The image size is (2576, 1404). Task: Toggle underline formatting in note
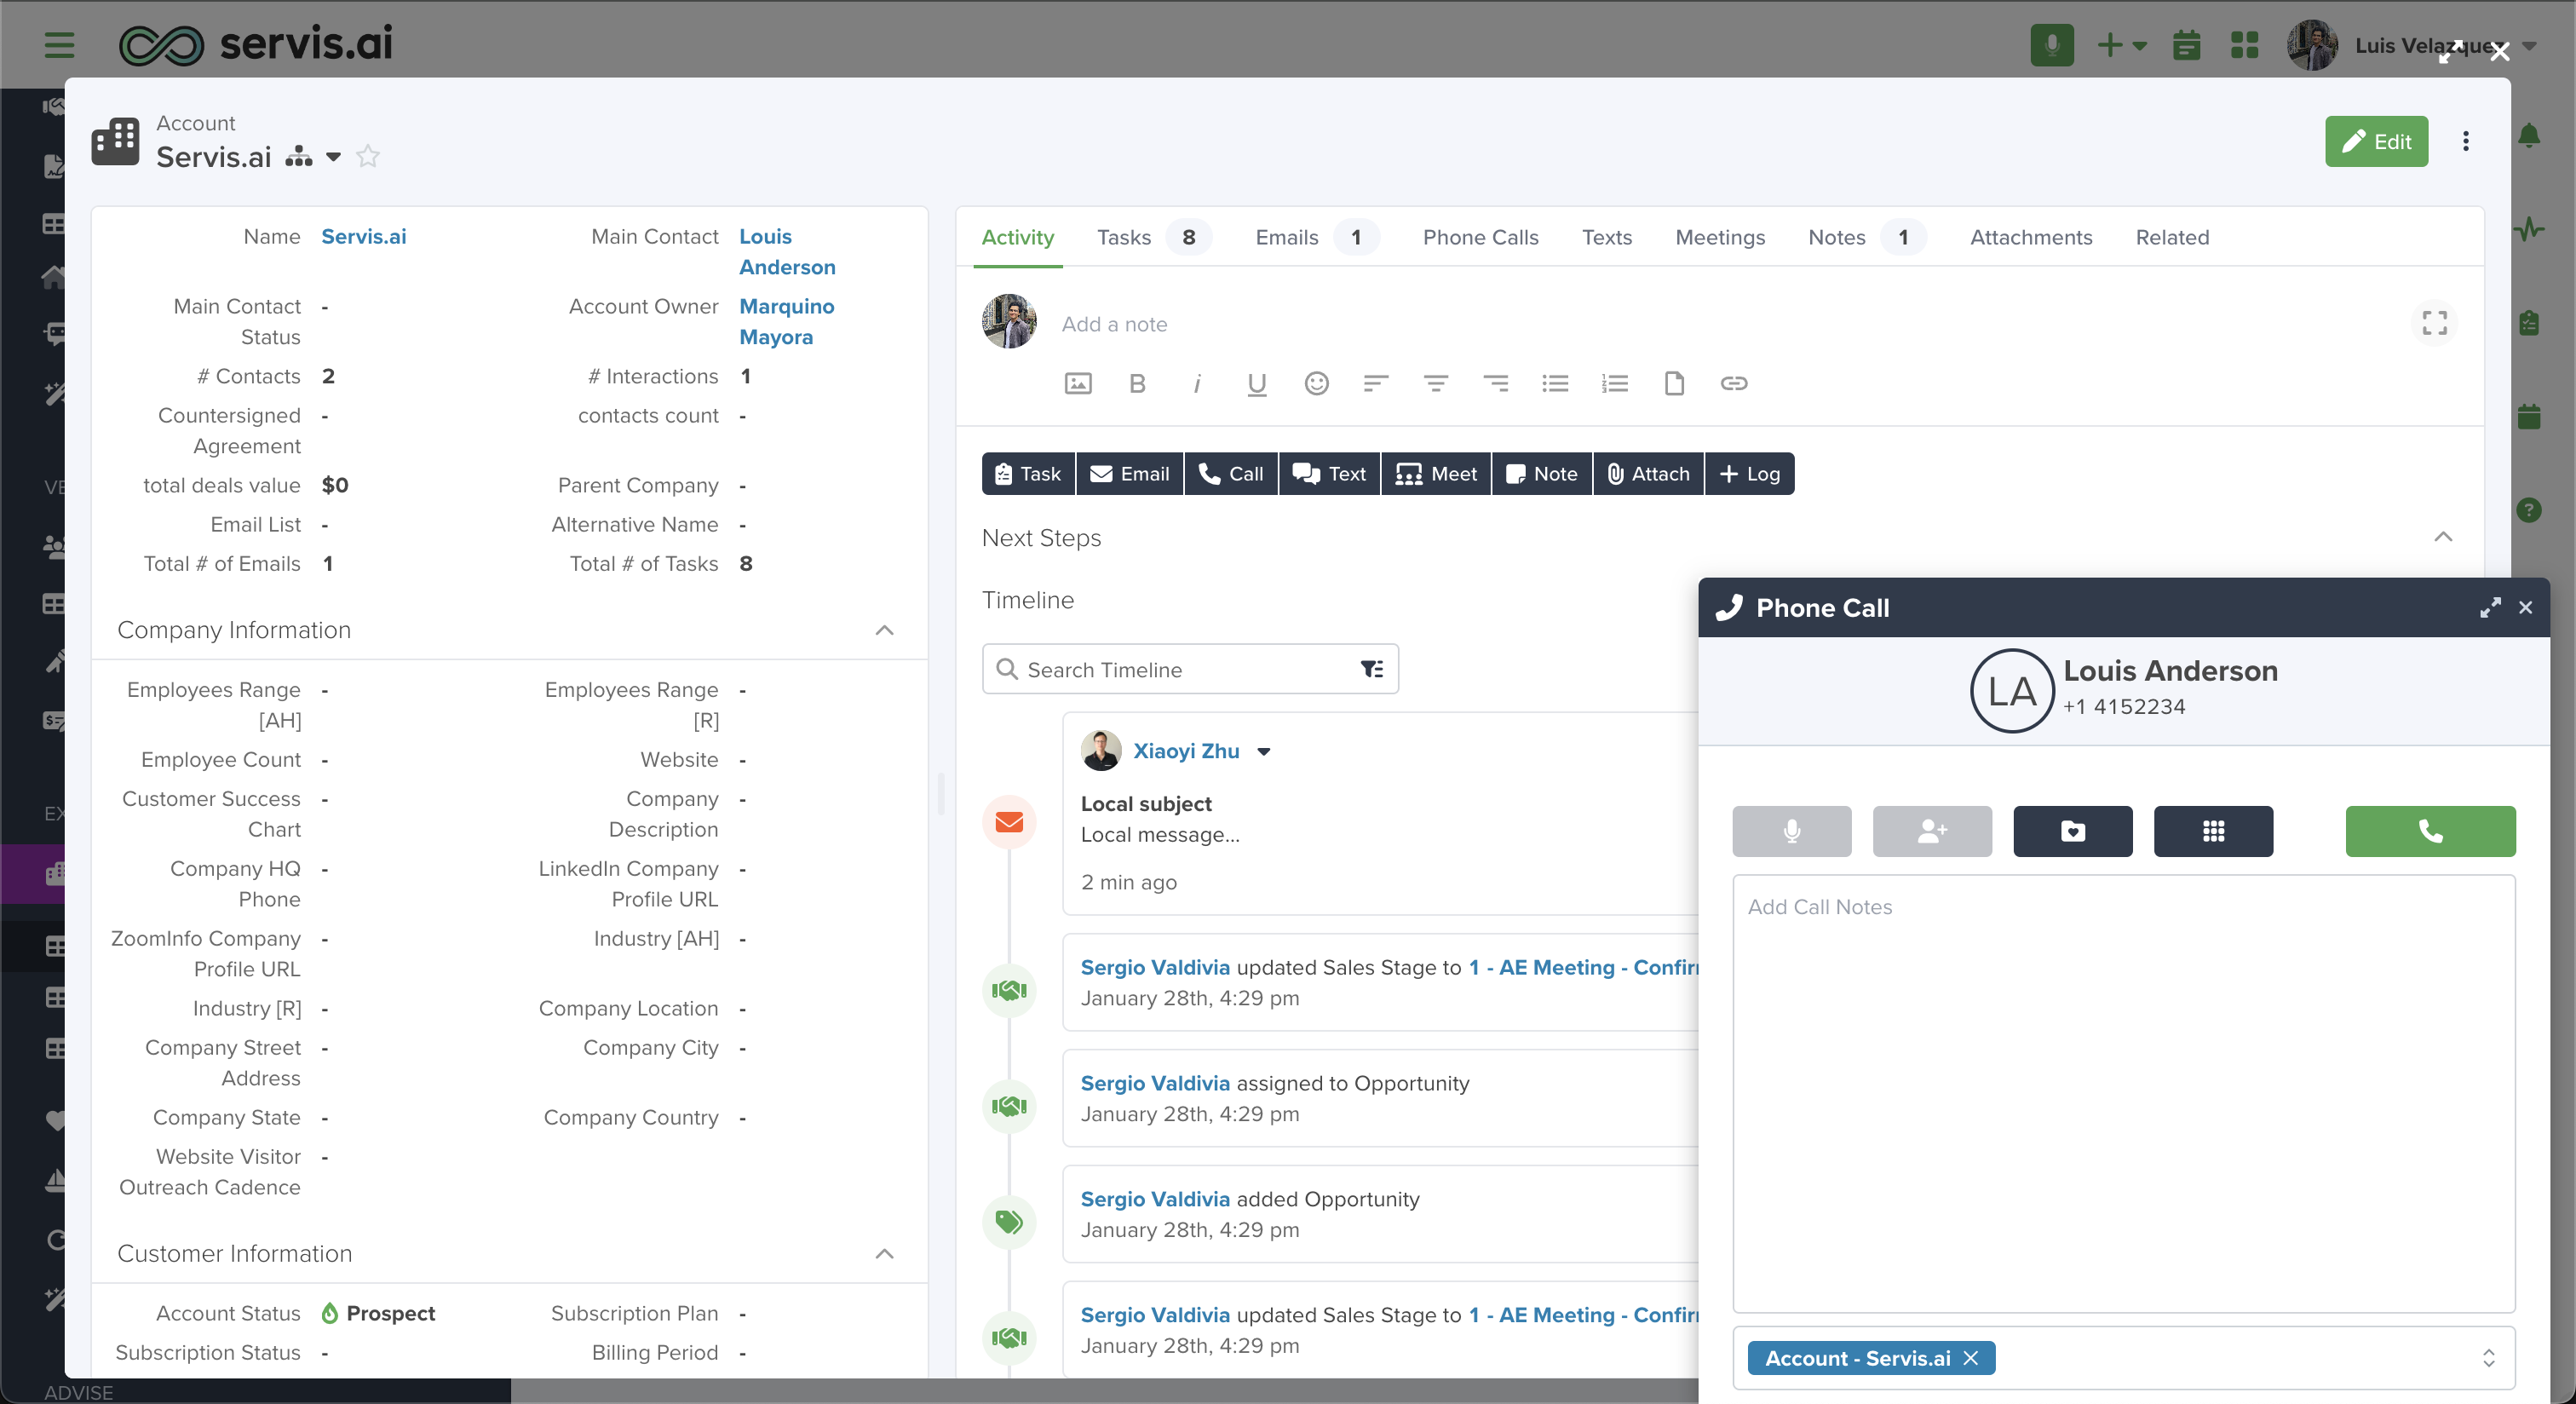pos(1257,383)
